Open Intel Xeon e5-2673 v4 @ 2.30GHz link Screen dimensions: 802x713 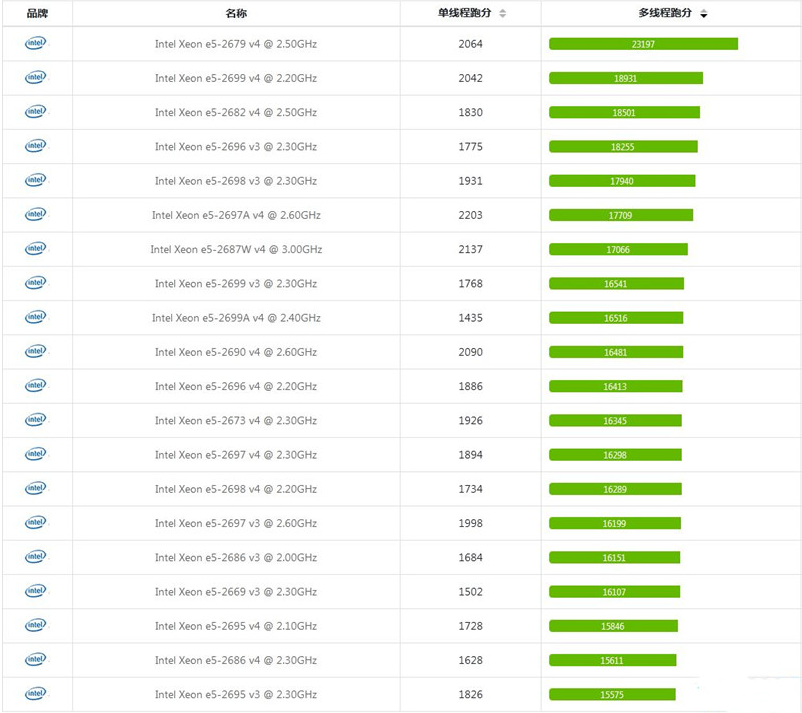point(236,420)
